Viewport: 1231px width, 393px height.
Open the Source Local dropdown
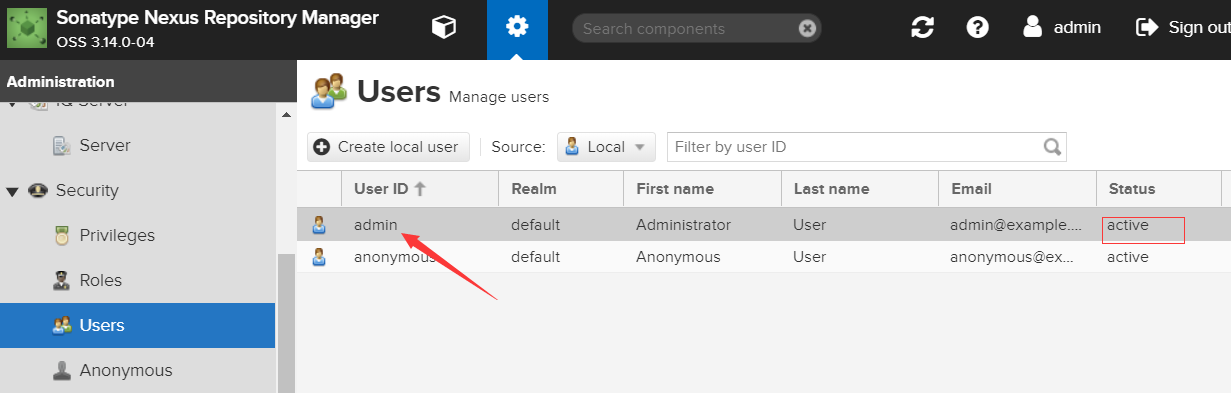coord(606,147)
